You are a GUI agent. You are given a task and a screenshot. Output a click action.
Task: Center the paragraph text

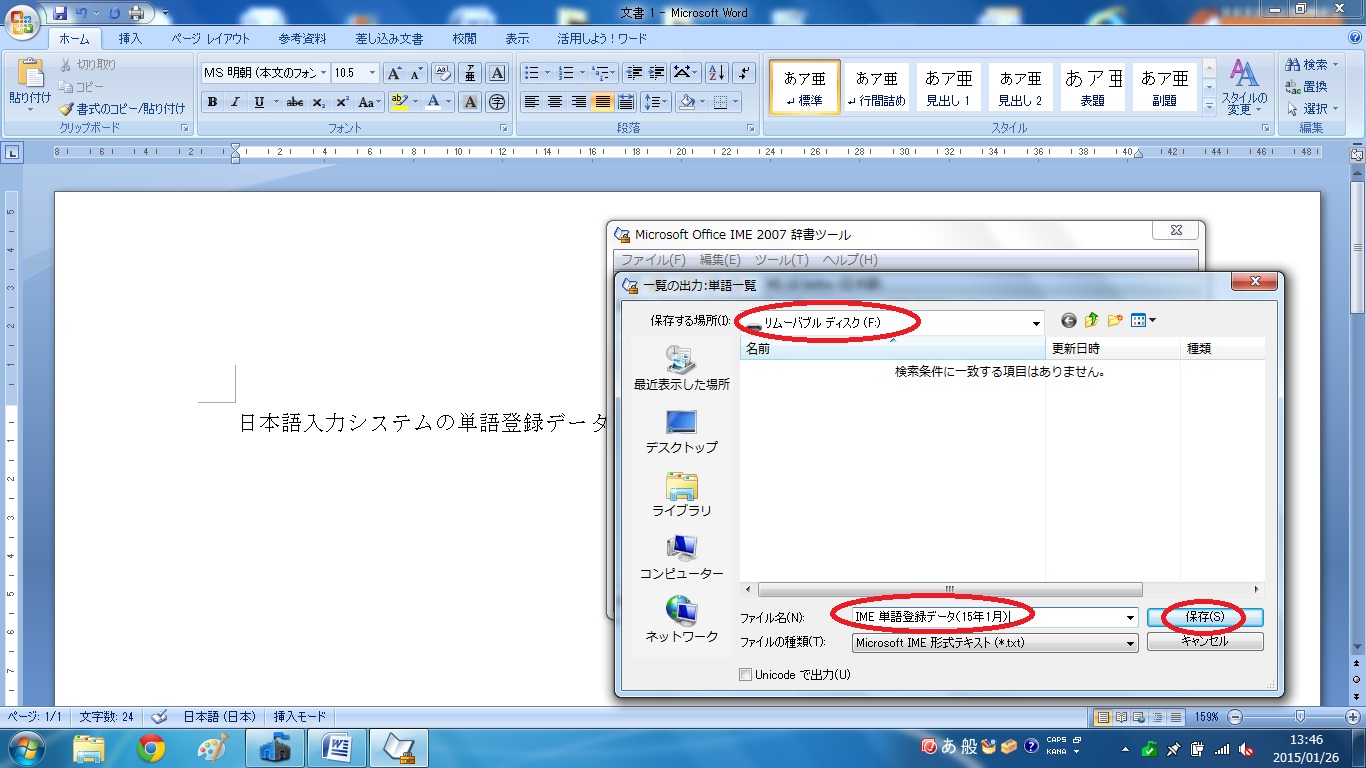(x=555, y=102)
